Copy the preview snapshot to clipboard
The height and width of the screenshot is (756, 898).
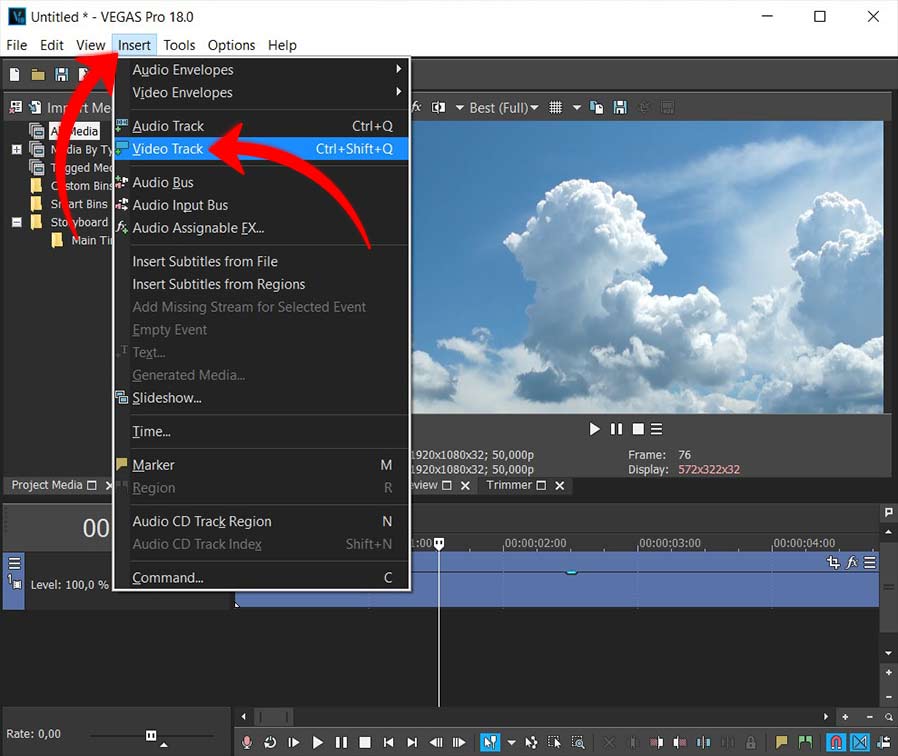point(597,107)
